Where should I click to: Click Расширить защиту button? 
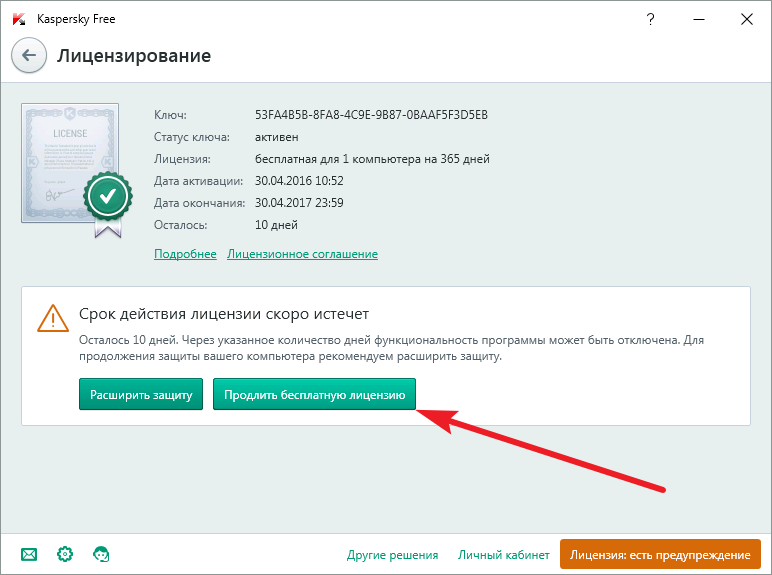click(x=141, y=394)
